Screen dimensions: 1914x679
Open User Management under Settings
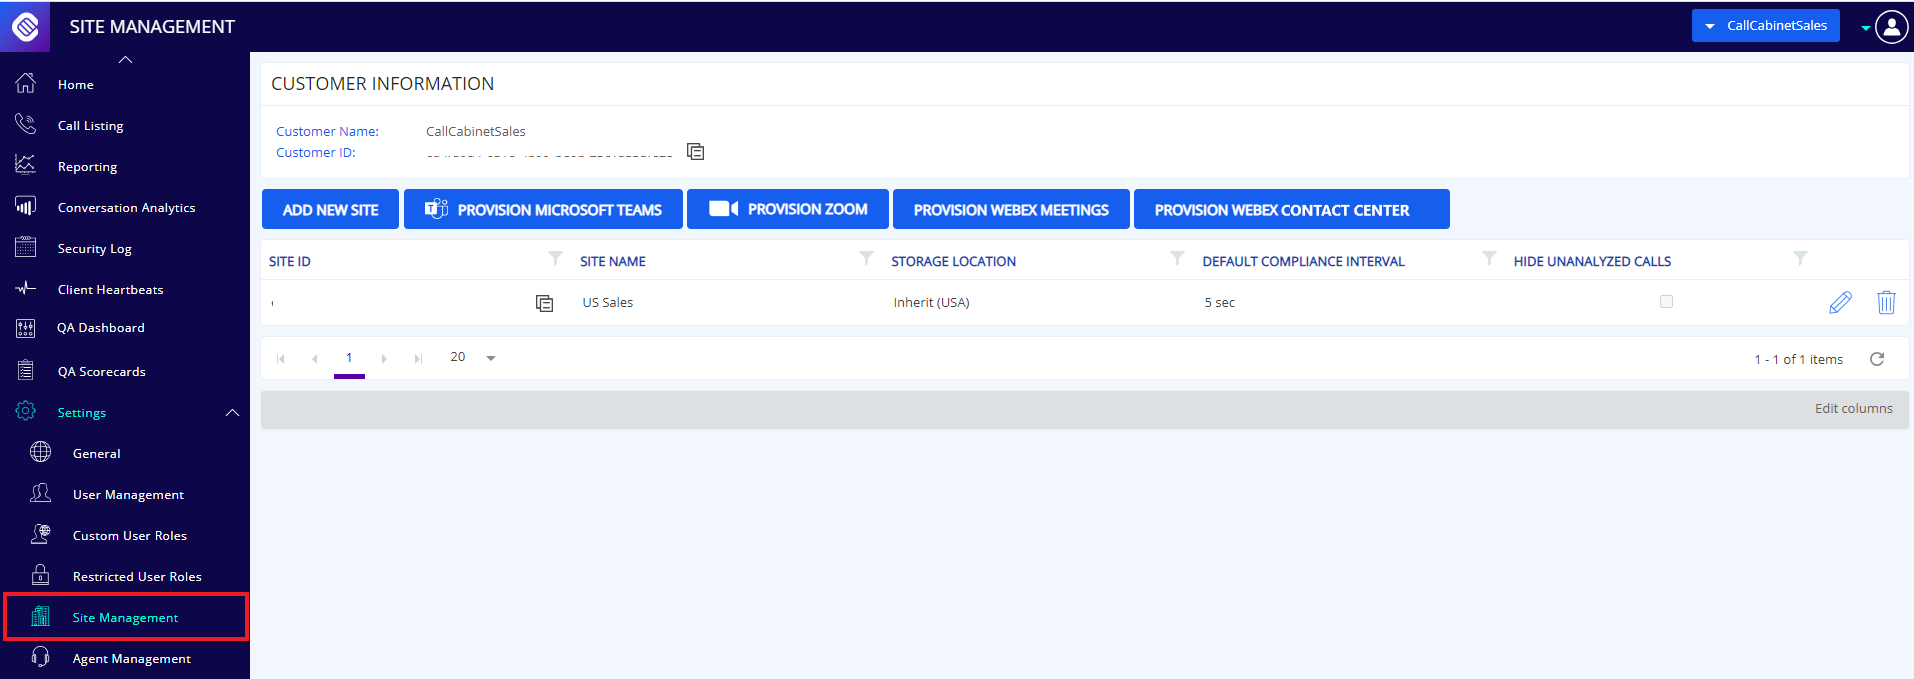128,495
